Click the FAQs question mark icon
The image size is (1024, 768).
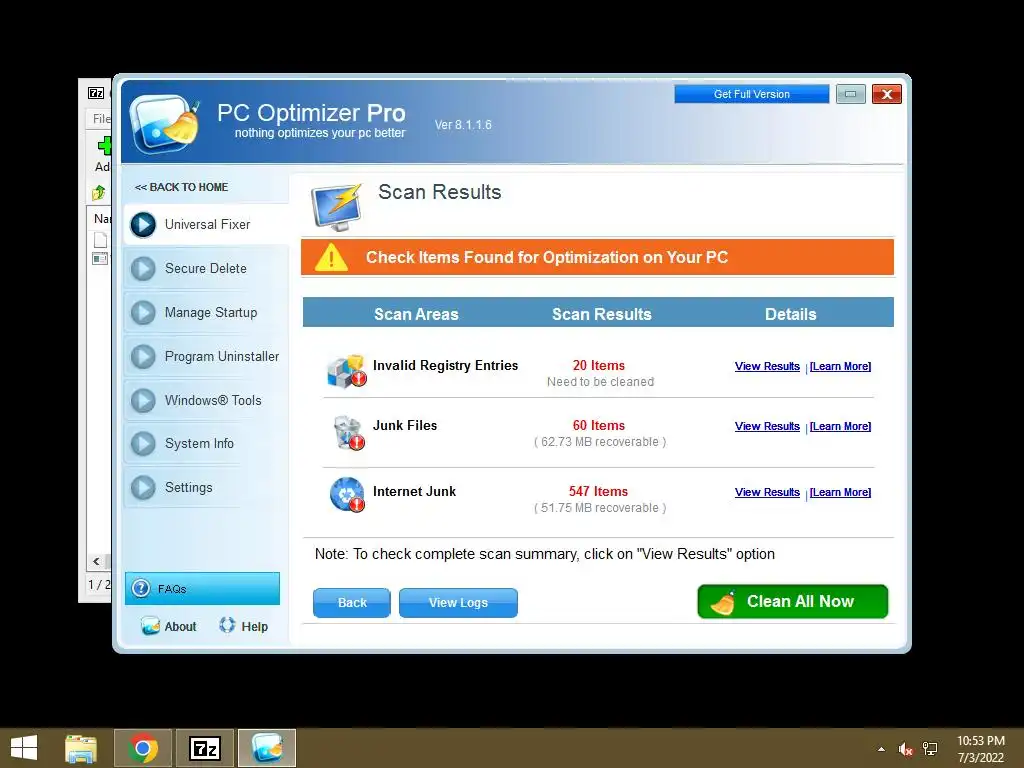click(141, 588)
